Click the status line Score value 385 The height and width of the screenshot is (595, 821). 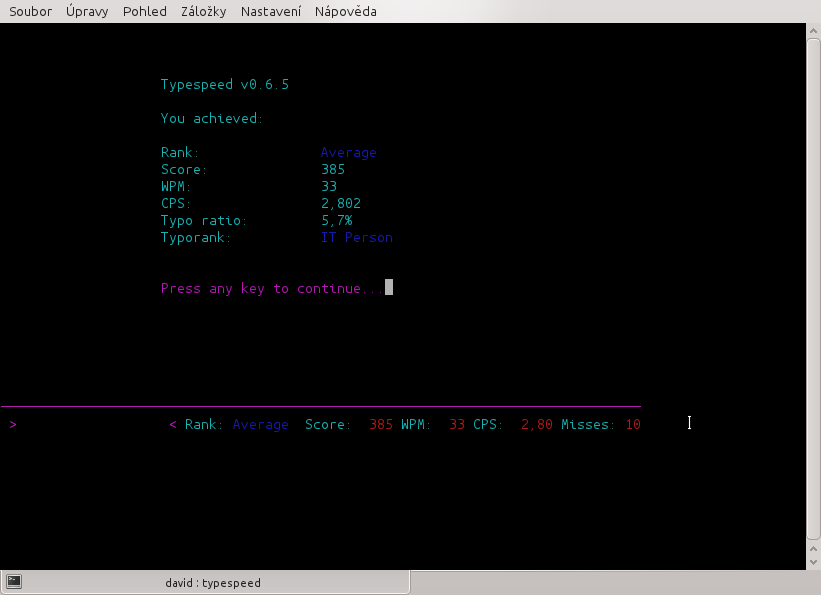pos(381,424)
